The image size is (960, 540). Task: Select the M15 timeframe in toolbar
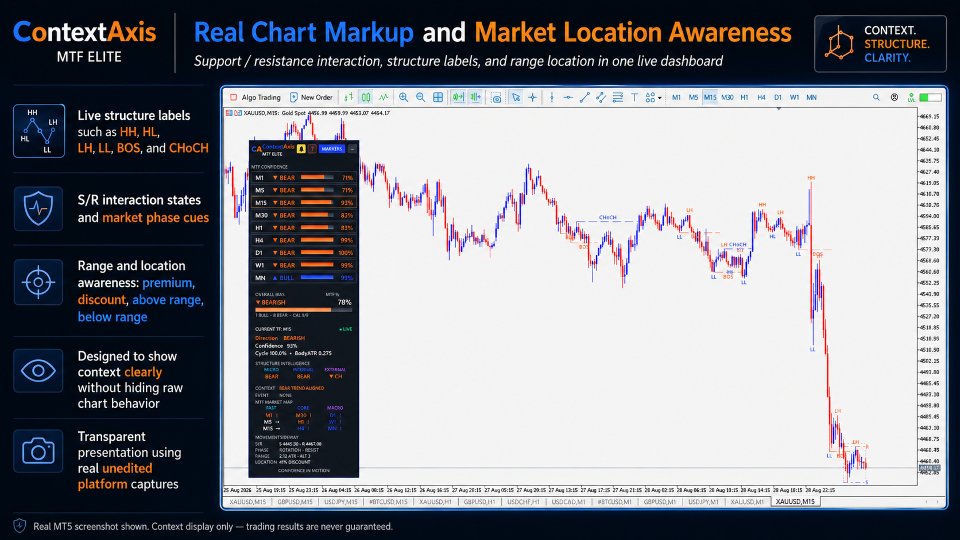click(x=710, y=97)
